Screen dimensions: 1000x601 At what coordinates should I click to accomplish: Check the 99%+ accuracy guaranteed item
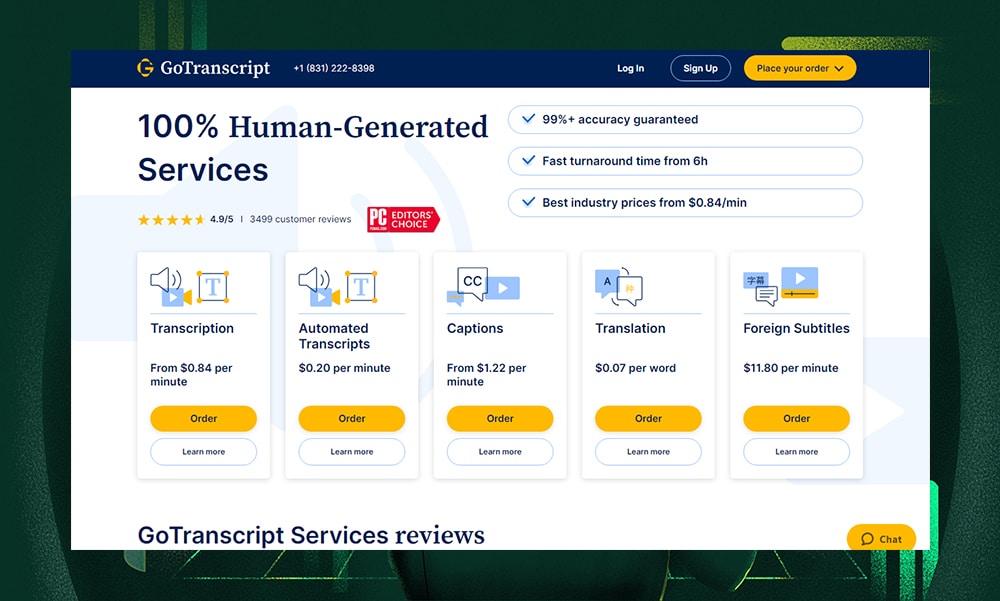click(684, 119)
